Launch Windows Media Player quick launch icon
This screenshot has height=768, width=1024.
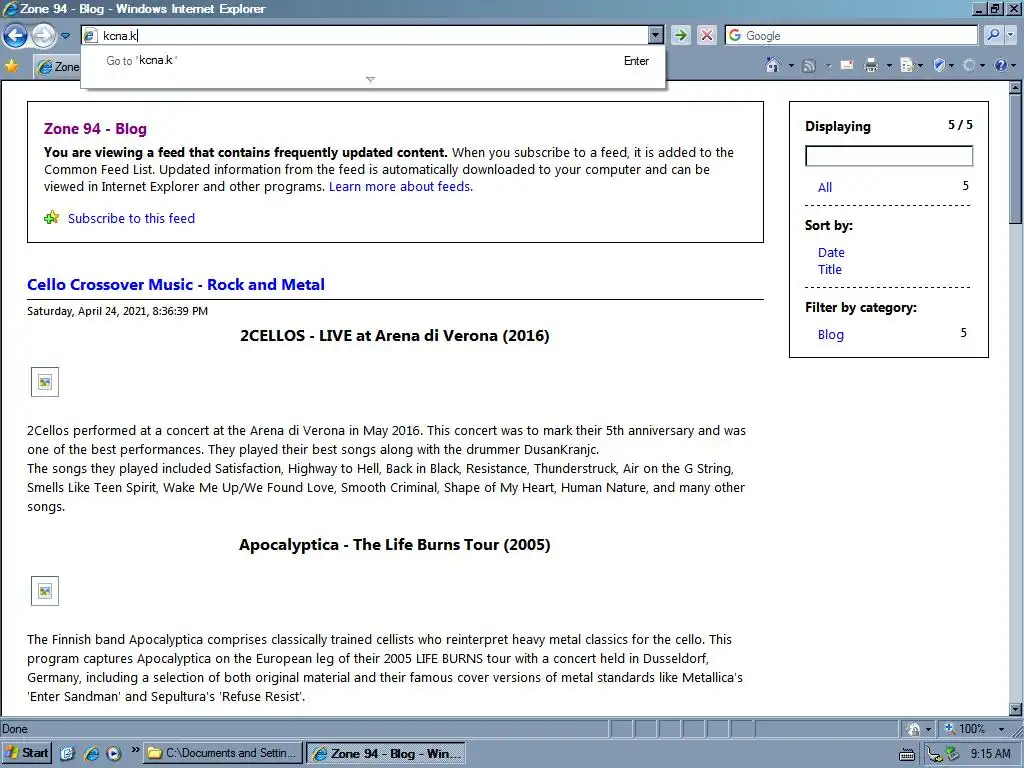point(114,753)
